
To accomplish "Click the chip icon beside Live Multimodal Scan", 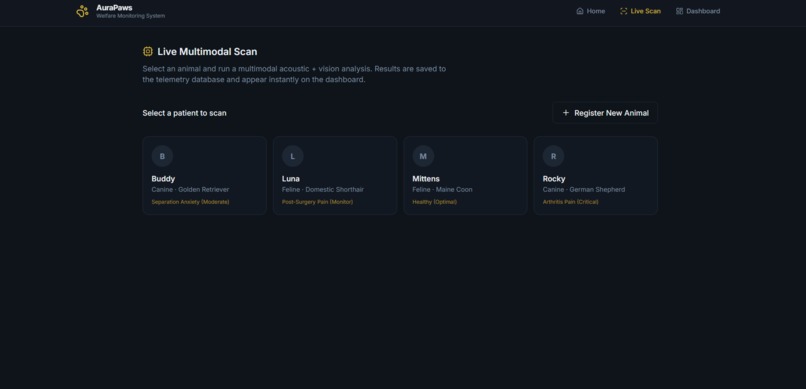I will coord(148,51).
